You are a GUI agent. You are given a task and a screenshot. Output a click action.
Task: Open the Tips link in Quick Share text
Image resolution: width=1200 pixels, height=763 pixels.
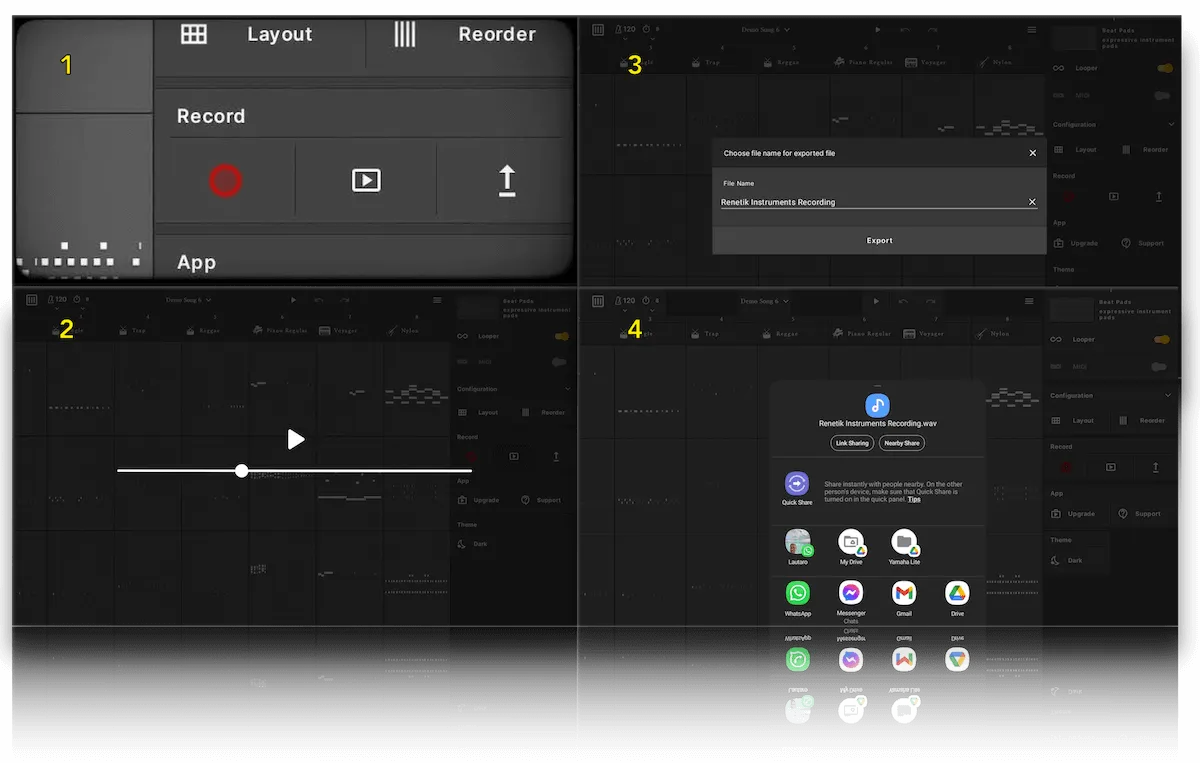pyautogui.click(x=914, y=498)
